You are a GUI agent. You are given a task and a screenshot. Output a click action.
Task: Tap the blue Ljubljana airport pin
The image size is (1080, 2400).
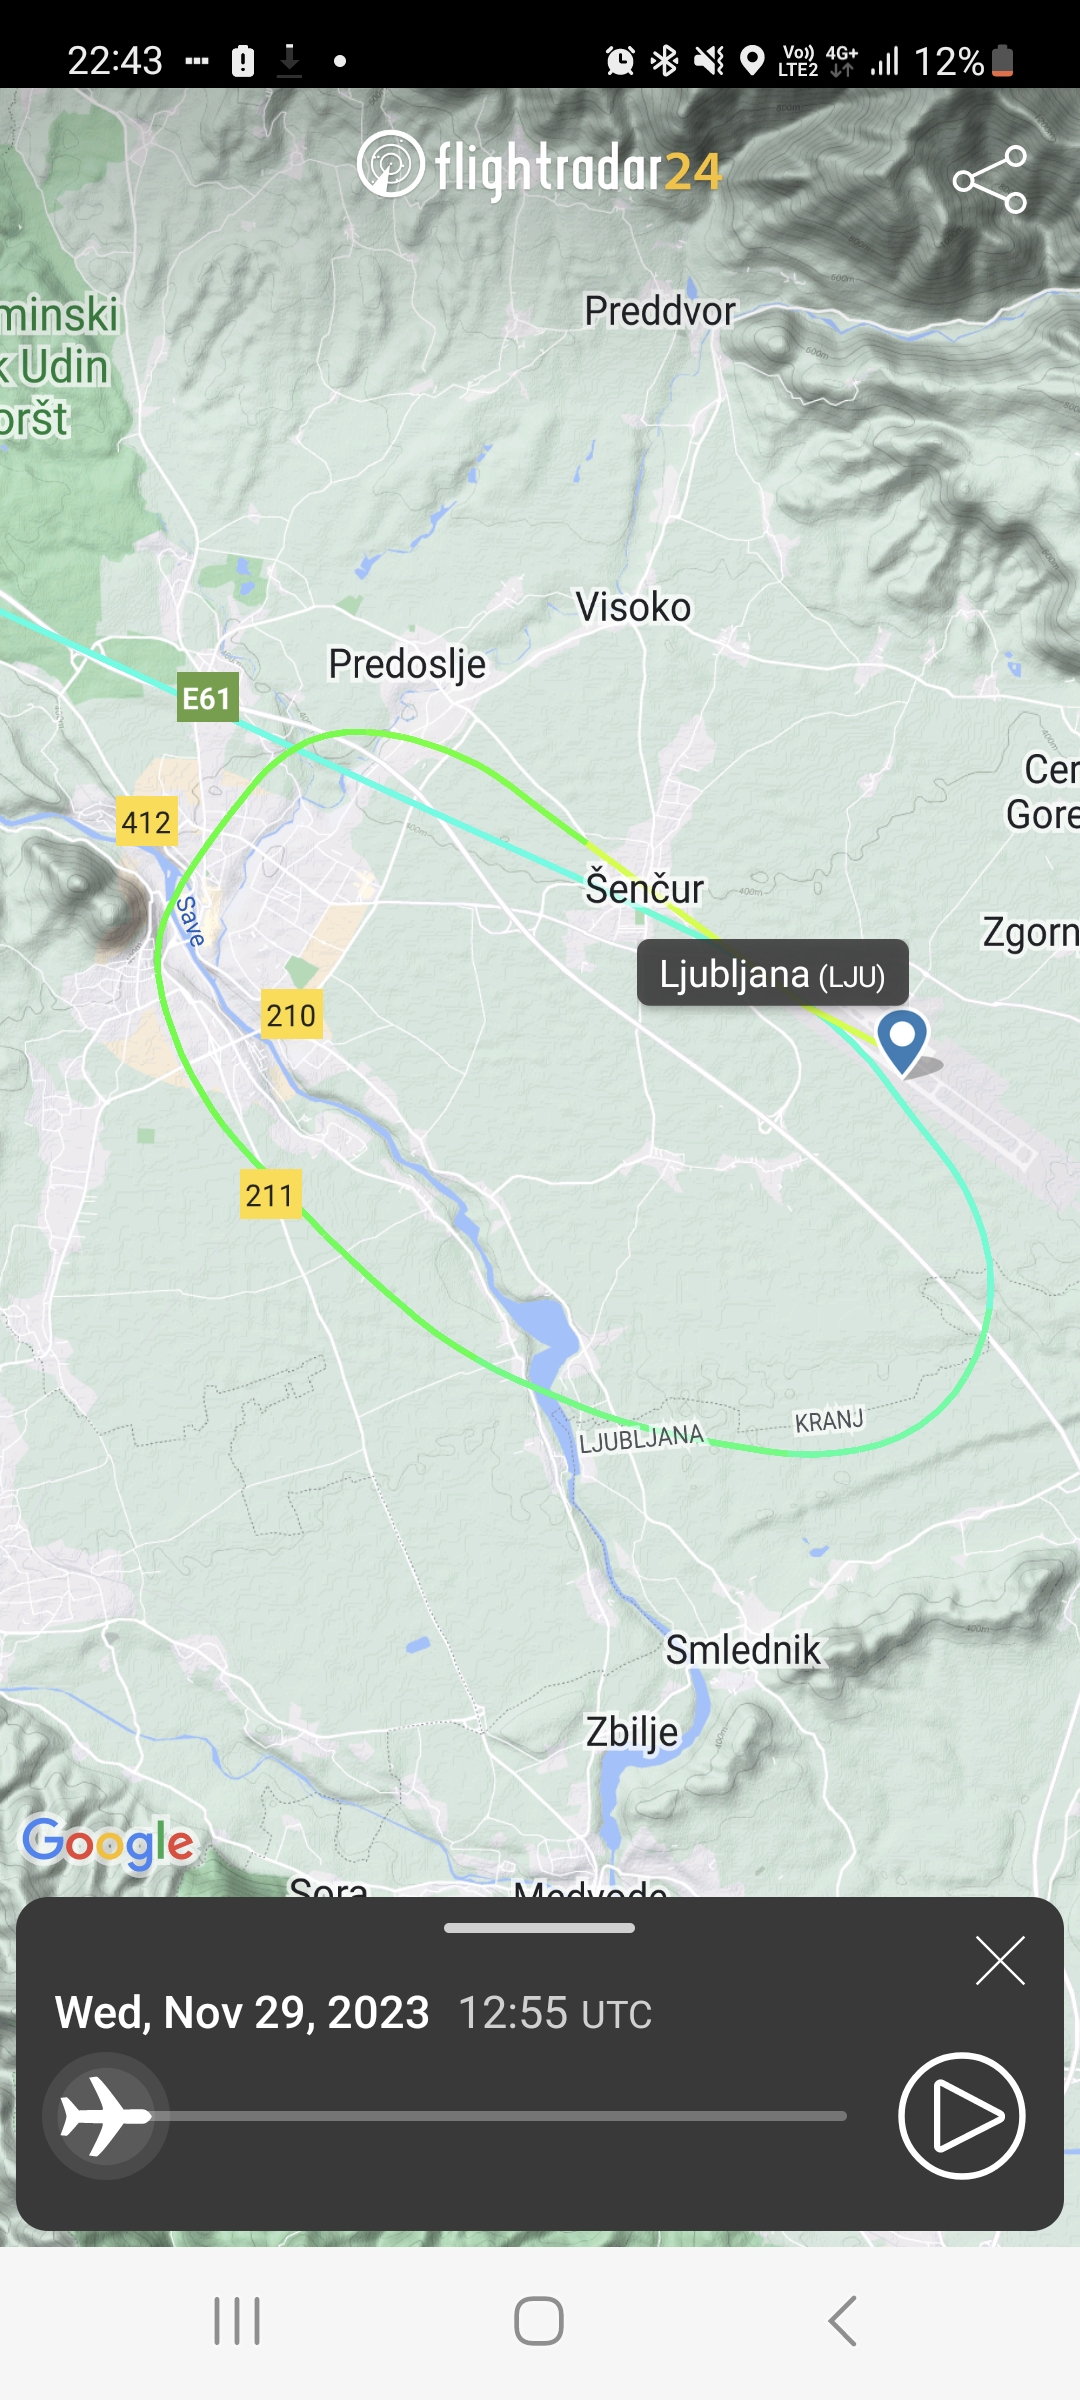tap(902, 1042)
